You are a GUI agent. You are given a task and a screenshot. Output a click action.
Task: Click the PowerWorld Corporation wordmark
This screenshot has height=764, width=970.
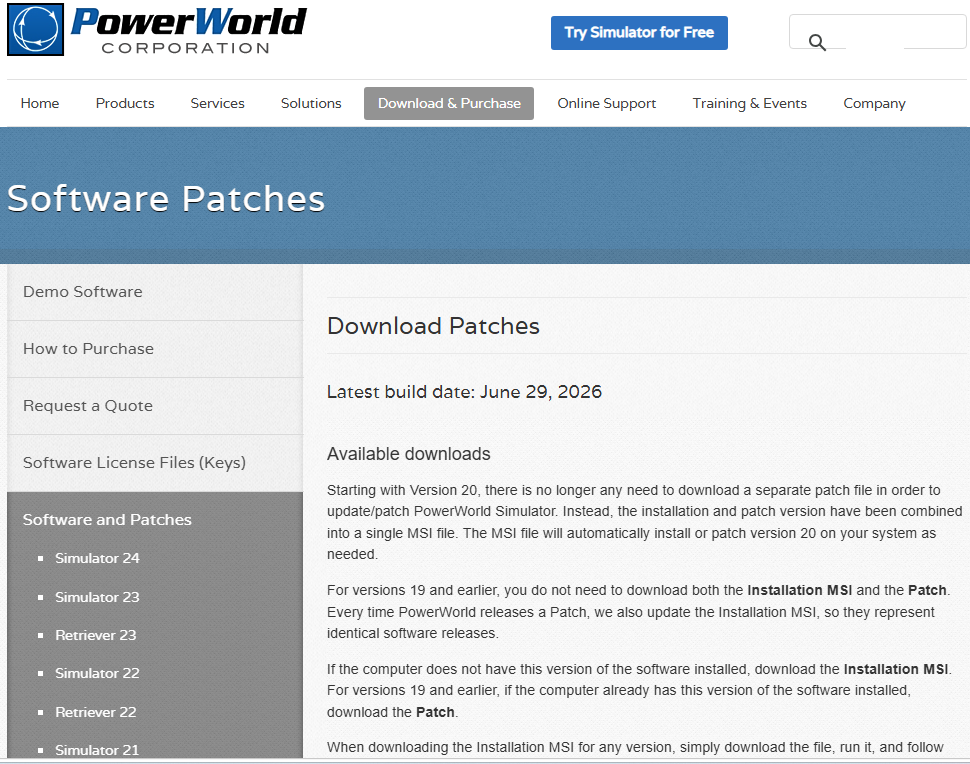click(189, 30)
